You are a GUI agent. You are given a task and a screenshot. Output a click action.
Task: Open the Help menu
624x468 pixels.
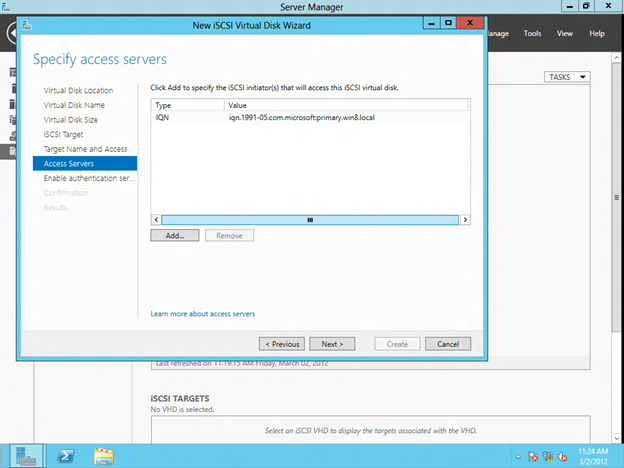pyautogui.click(x=597, y=33)
